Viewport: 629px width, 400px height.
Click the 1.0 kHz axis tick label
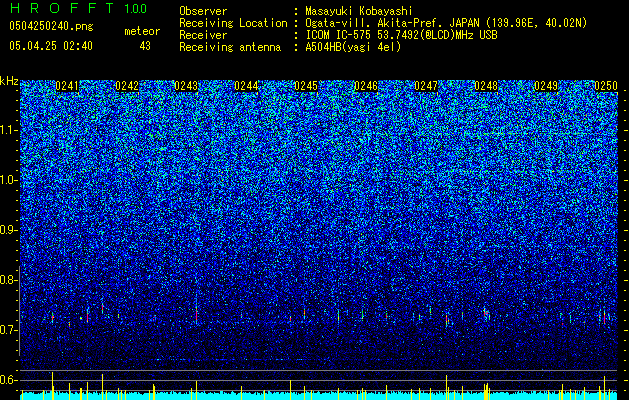pos(9,180)
